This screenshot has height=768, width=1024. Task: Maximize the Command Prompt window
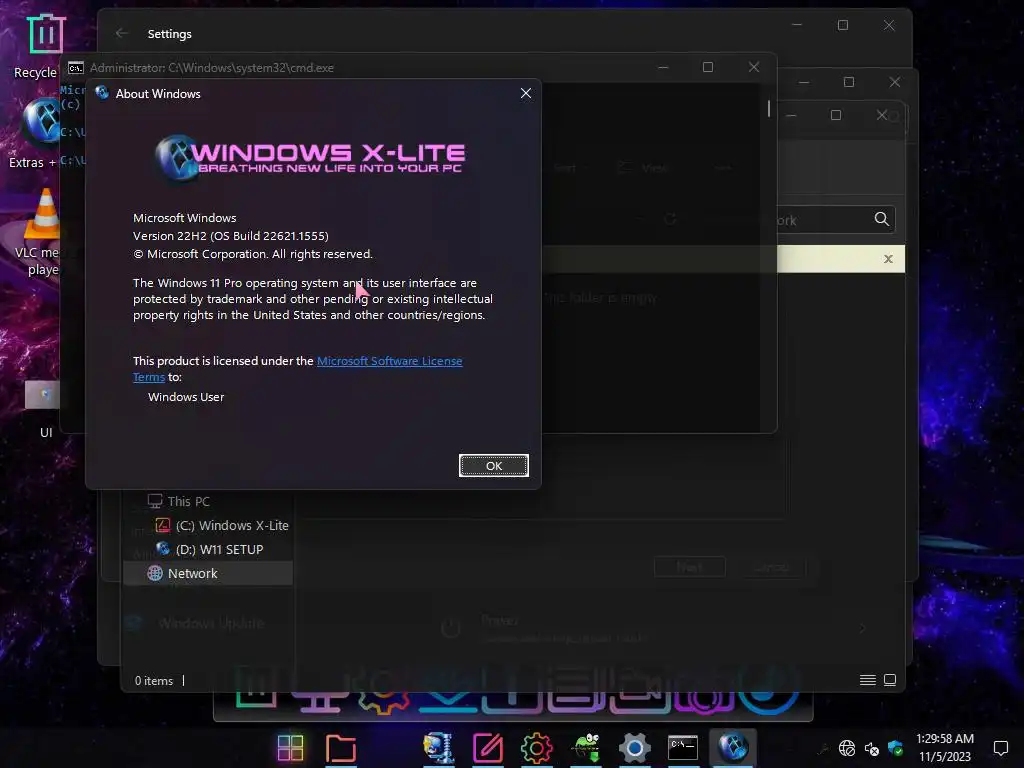point(708,67)
